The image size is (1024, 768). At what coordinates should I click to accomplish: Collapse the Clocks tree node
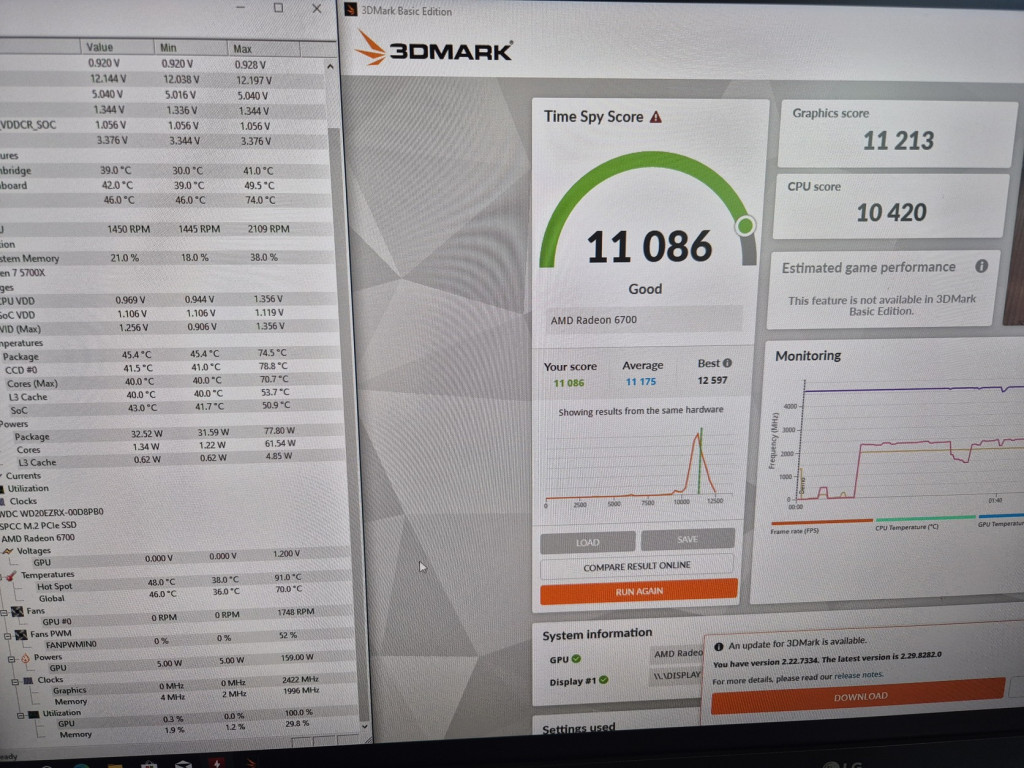15,682
